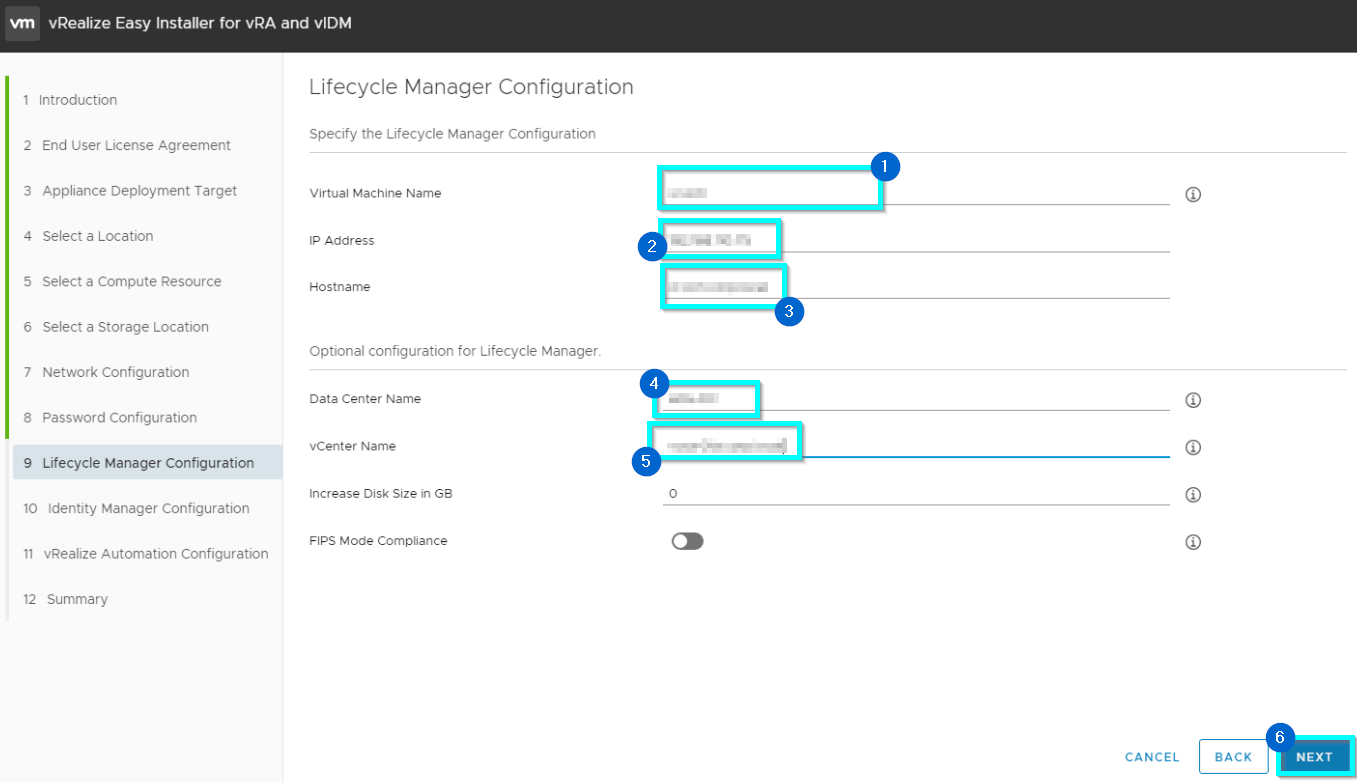Click the Lifecycle Manager Configuration heading
Viewport: 1357px width, 783px height.
471,87
